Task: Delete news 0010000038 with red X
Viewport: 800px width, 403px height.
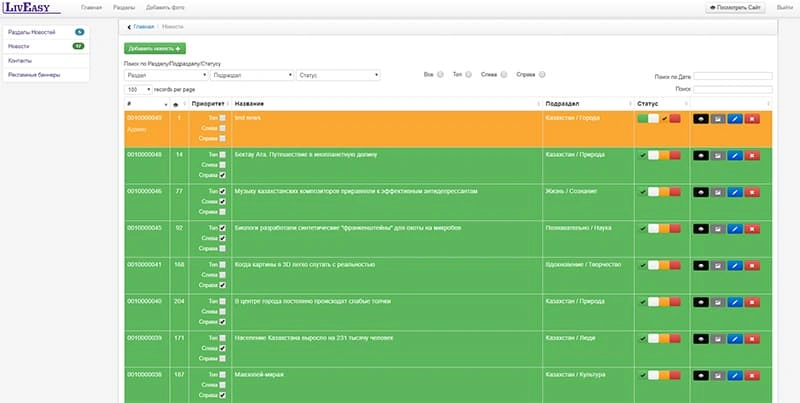Action: click(x=752, y=376)
